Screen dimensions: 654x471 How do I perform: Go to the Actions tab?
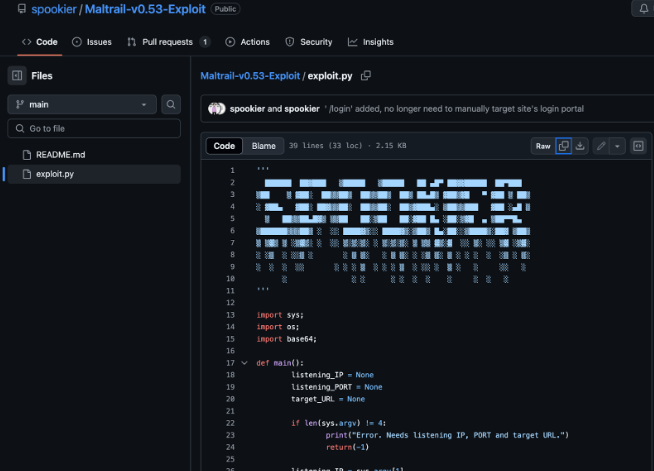(x=248, y=42)
